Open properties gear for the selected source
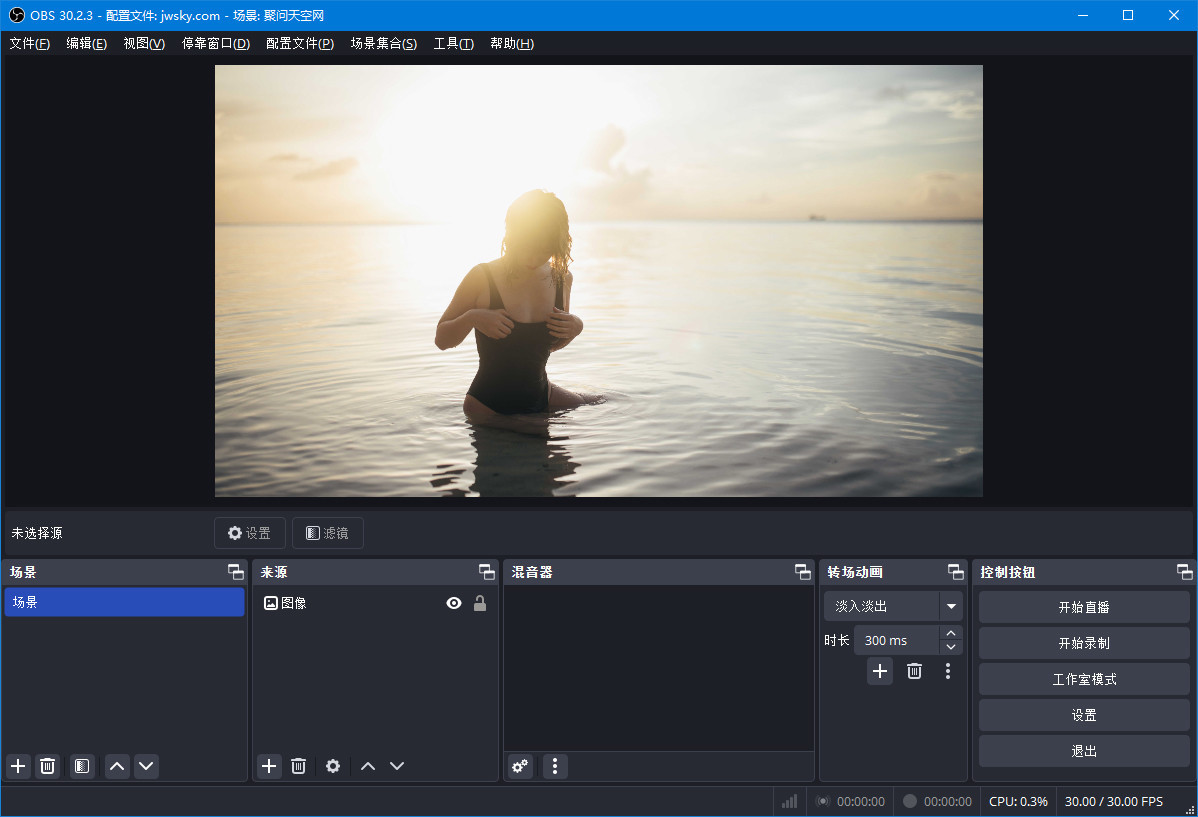The image size is (1198, 817). tap(332, 766)
